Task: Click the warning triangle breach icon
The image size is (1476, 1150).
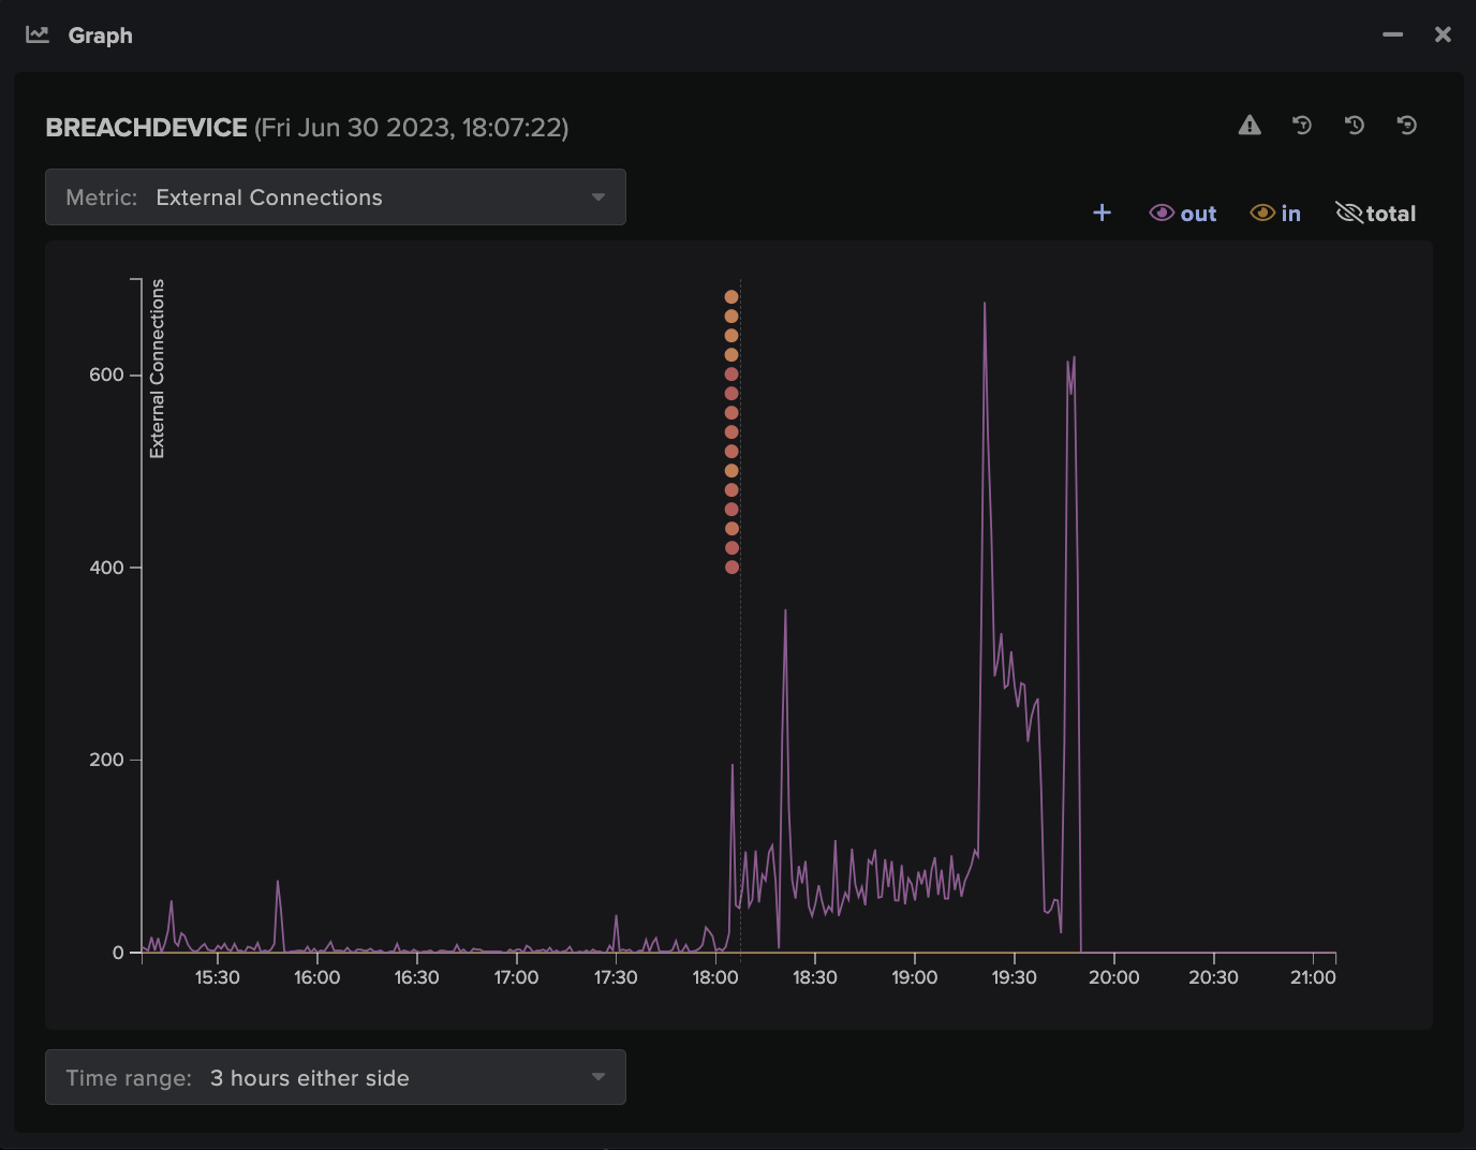Action: point(1249,125)
